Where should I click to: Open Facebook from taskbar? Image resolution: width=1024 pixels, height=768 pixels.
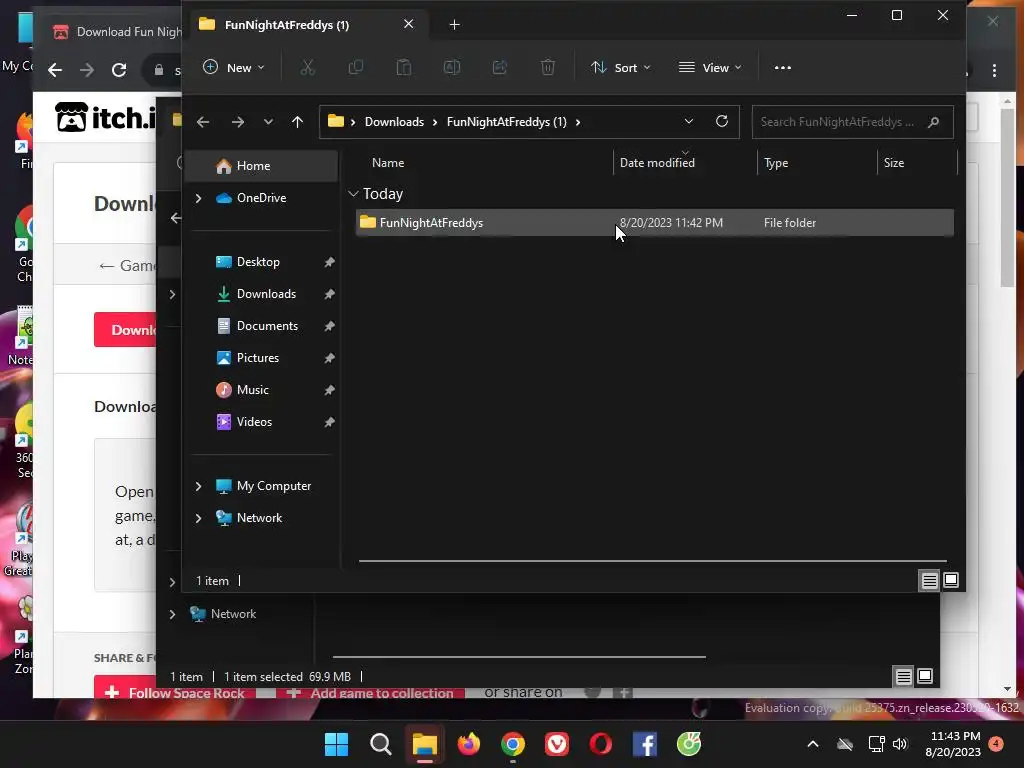[x=645, y=744]
